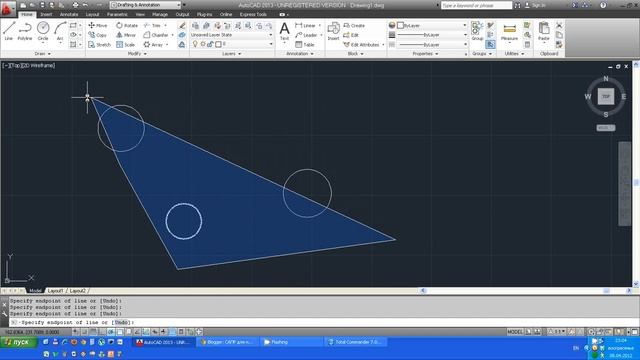Switch to the Insert ribbon tab
Screen dimensions: 640x360
(46, 14)
